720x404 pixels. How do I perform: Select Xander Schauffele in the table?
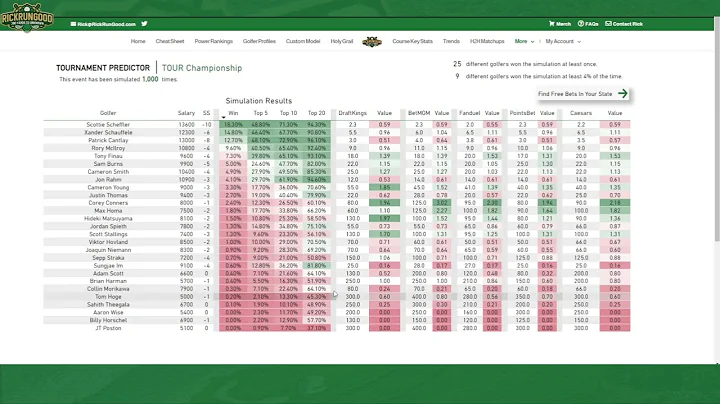(x=108, y=132)
